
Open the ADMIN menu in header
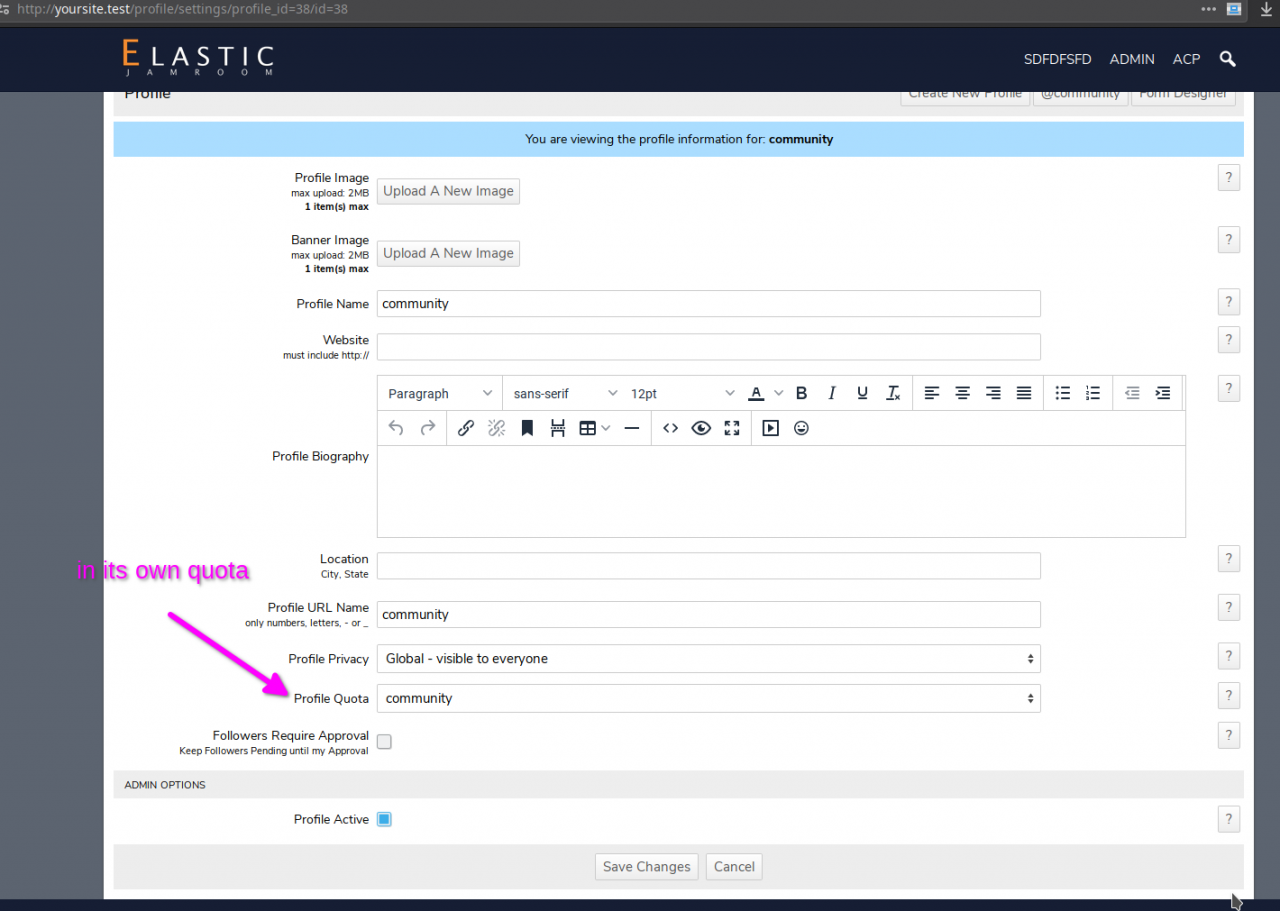pos(1132,59)
